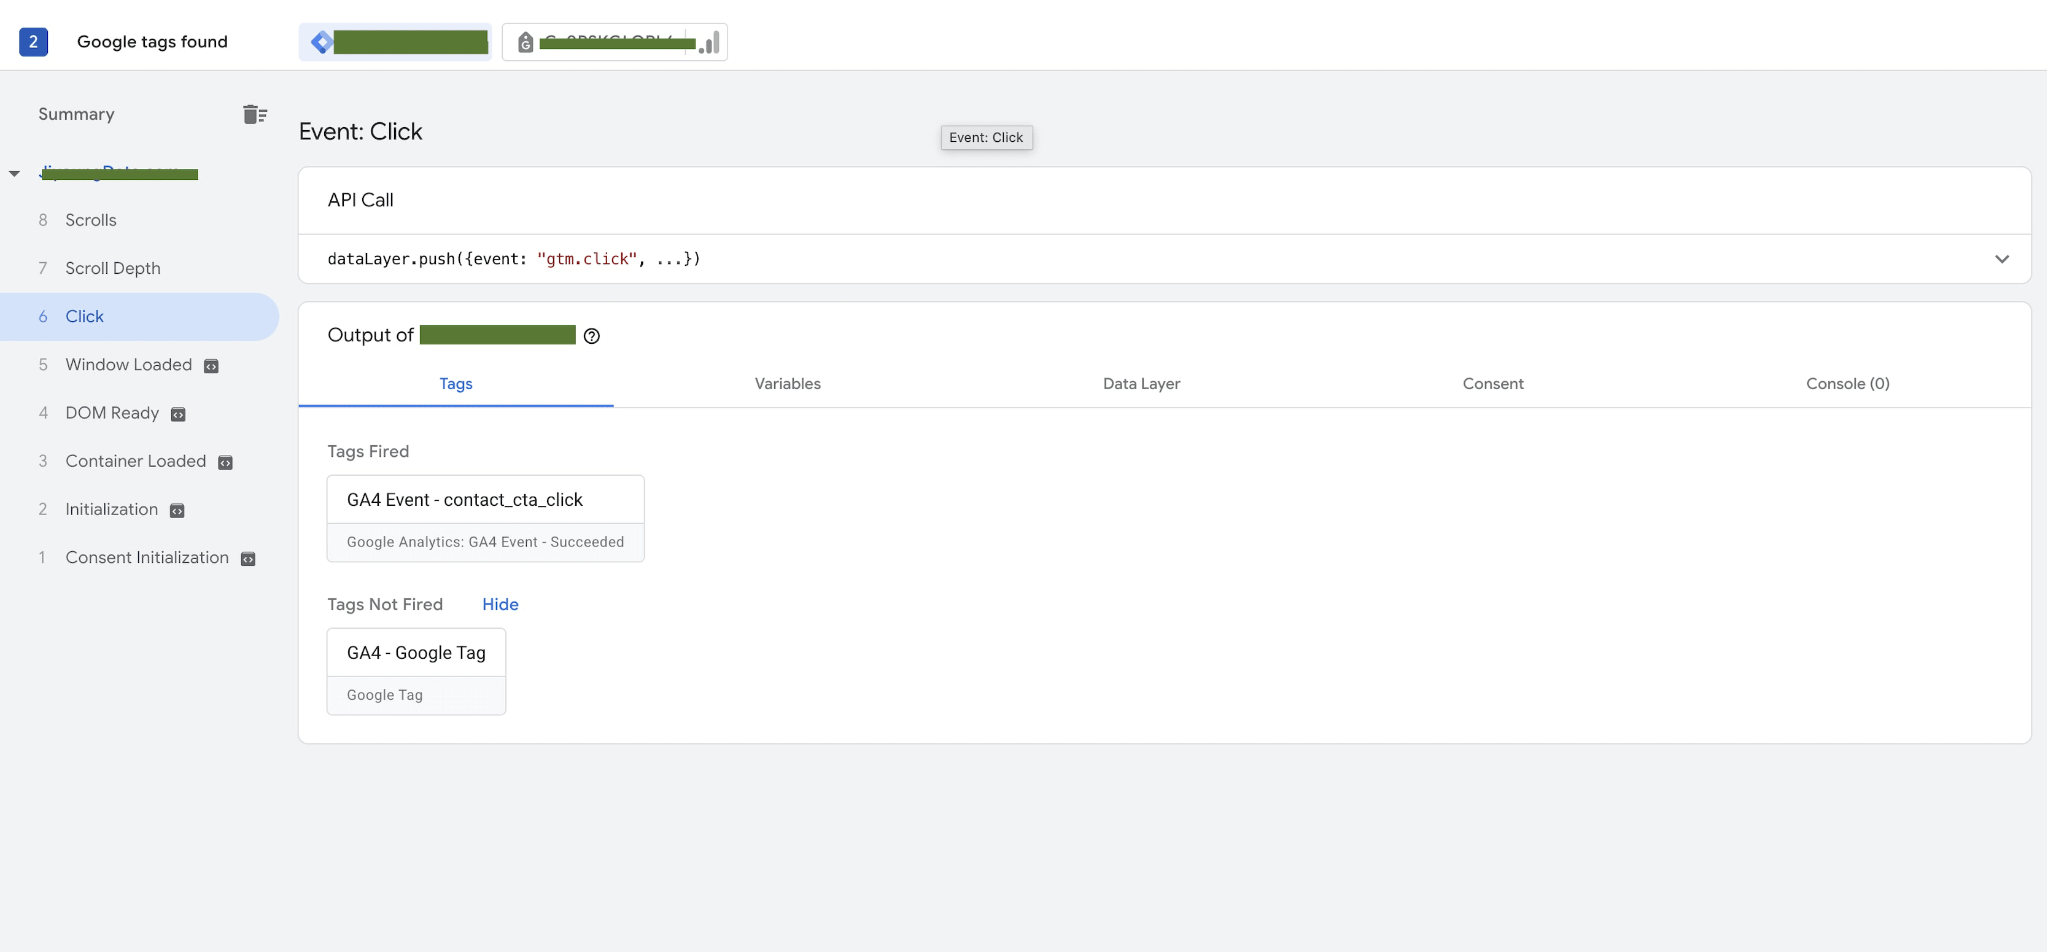Hide the Tags Not Fired section
The image size is (2047, 952).
coord(500,604)
